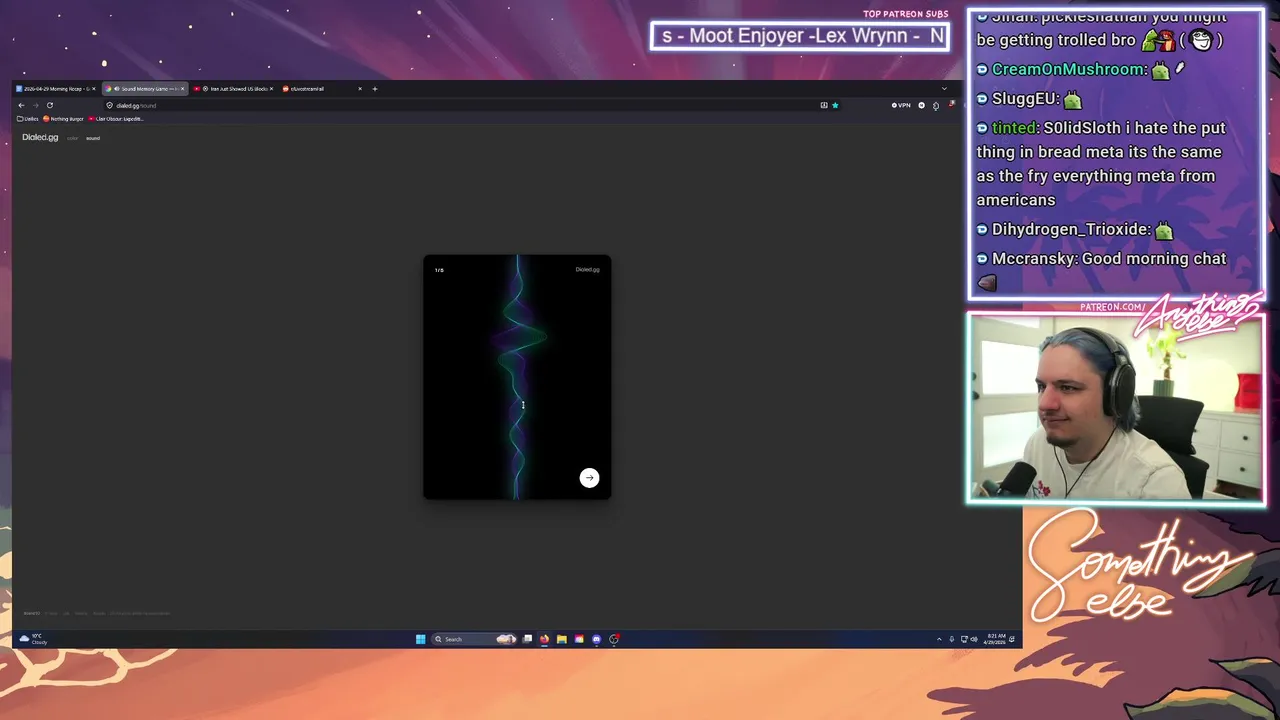The image size is (1280, 720).
Task: Open Discord from the taskbar
Action: tap(596, 639)
